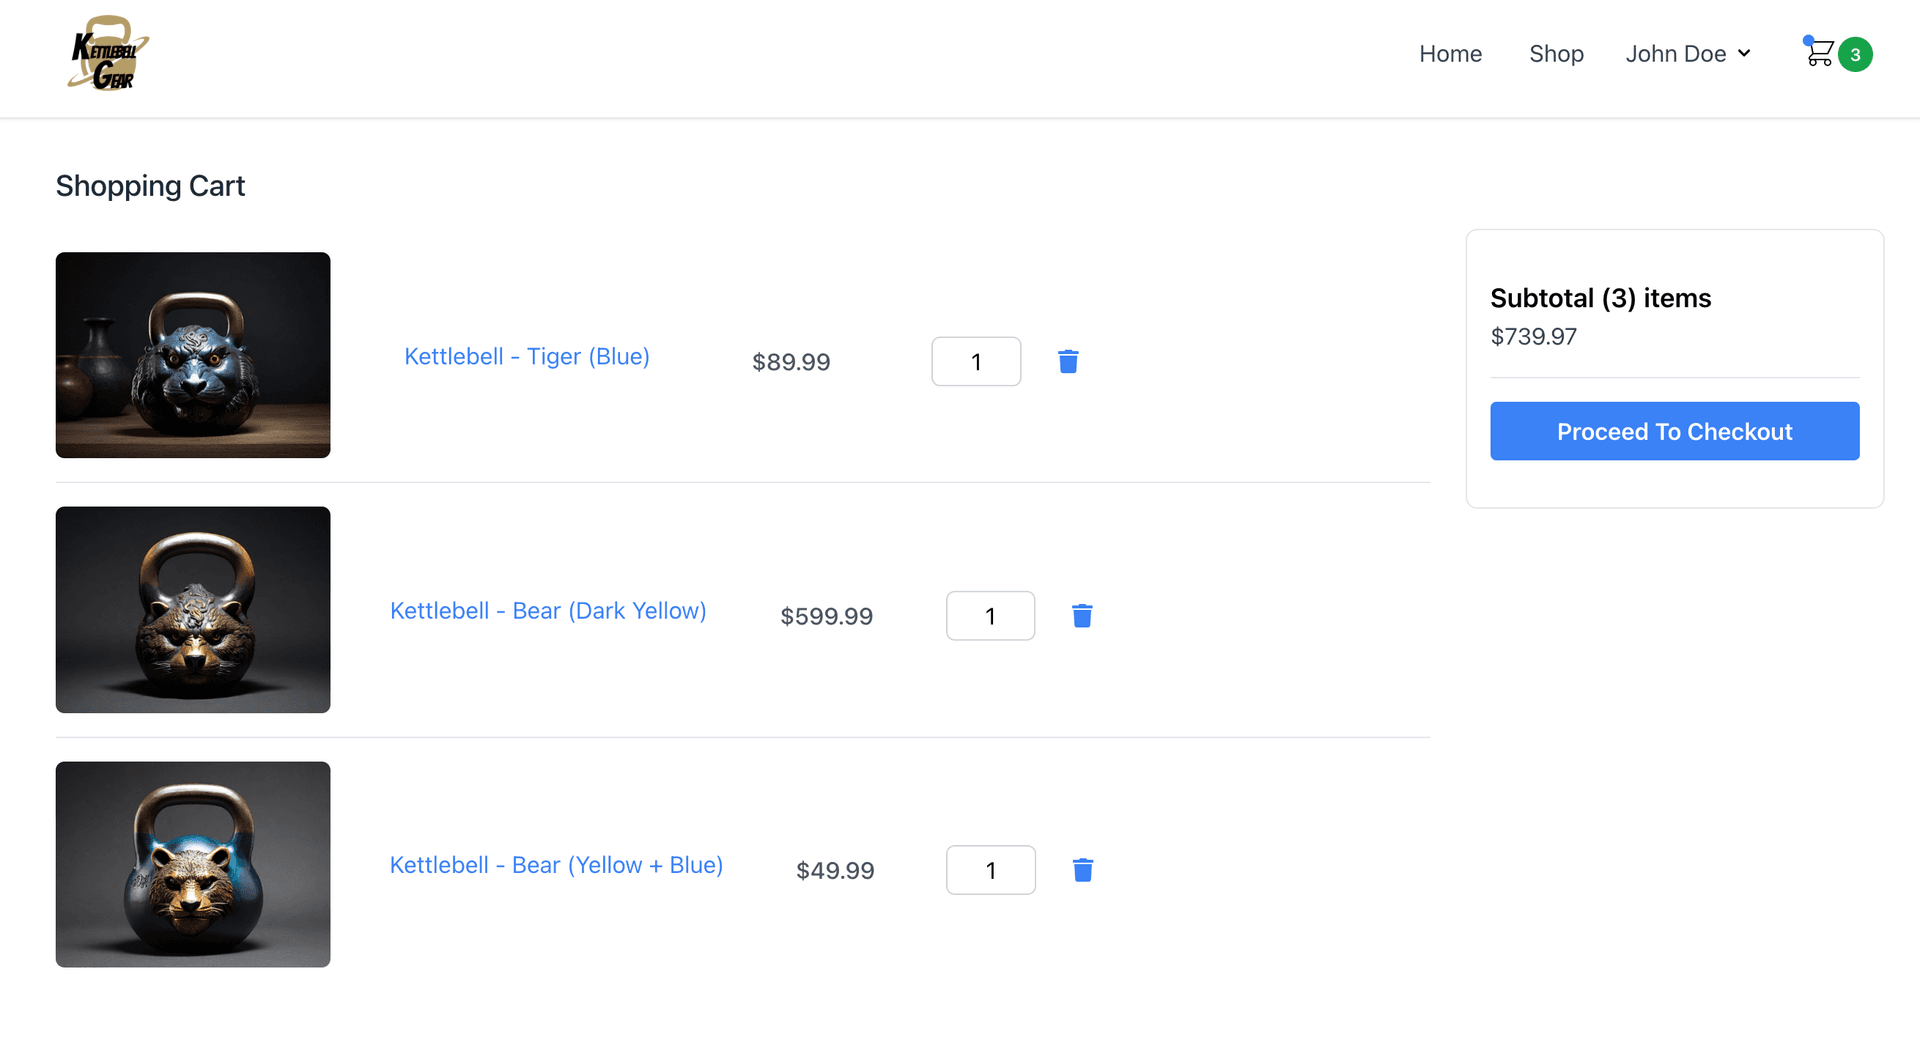Screen dimensions: 1920x1038
Task: Select quantity input for the Bear (Dark Yellow)
Action: 990,615
